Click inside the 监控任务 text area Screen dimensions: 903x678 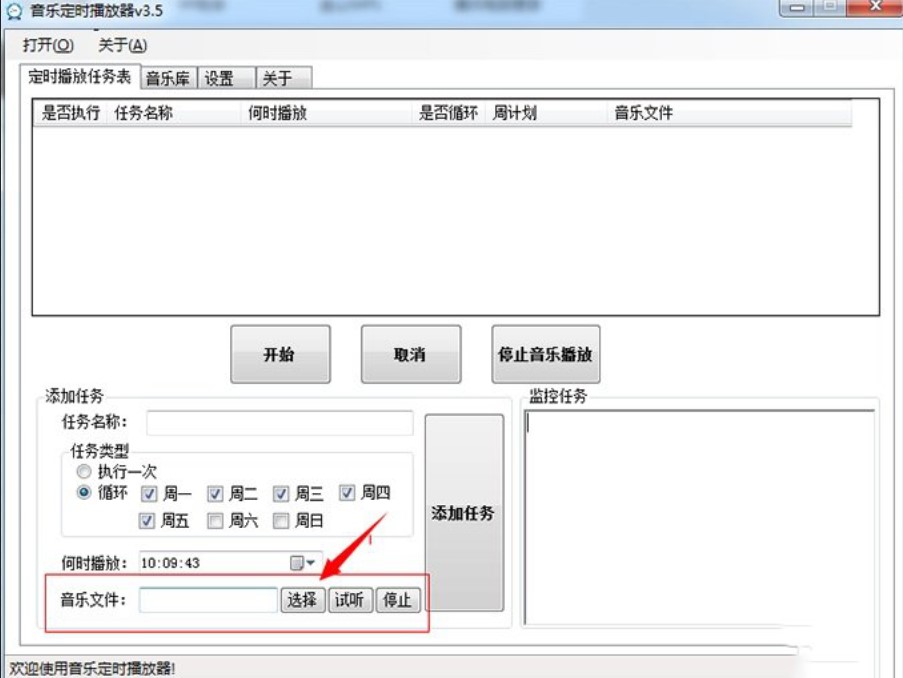coord(700,517)
